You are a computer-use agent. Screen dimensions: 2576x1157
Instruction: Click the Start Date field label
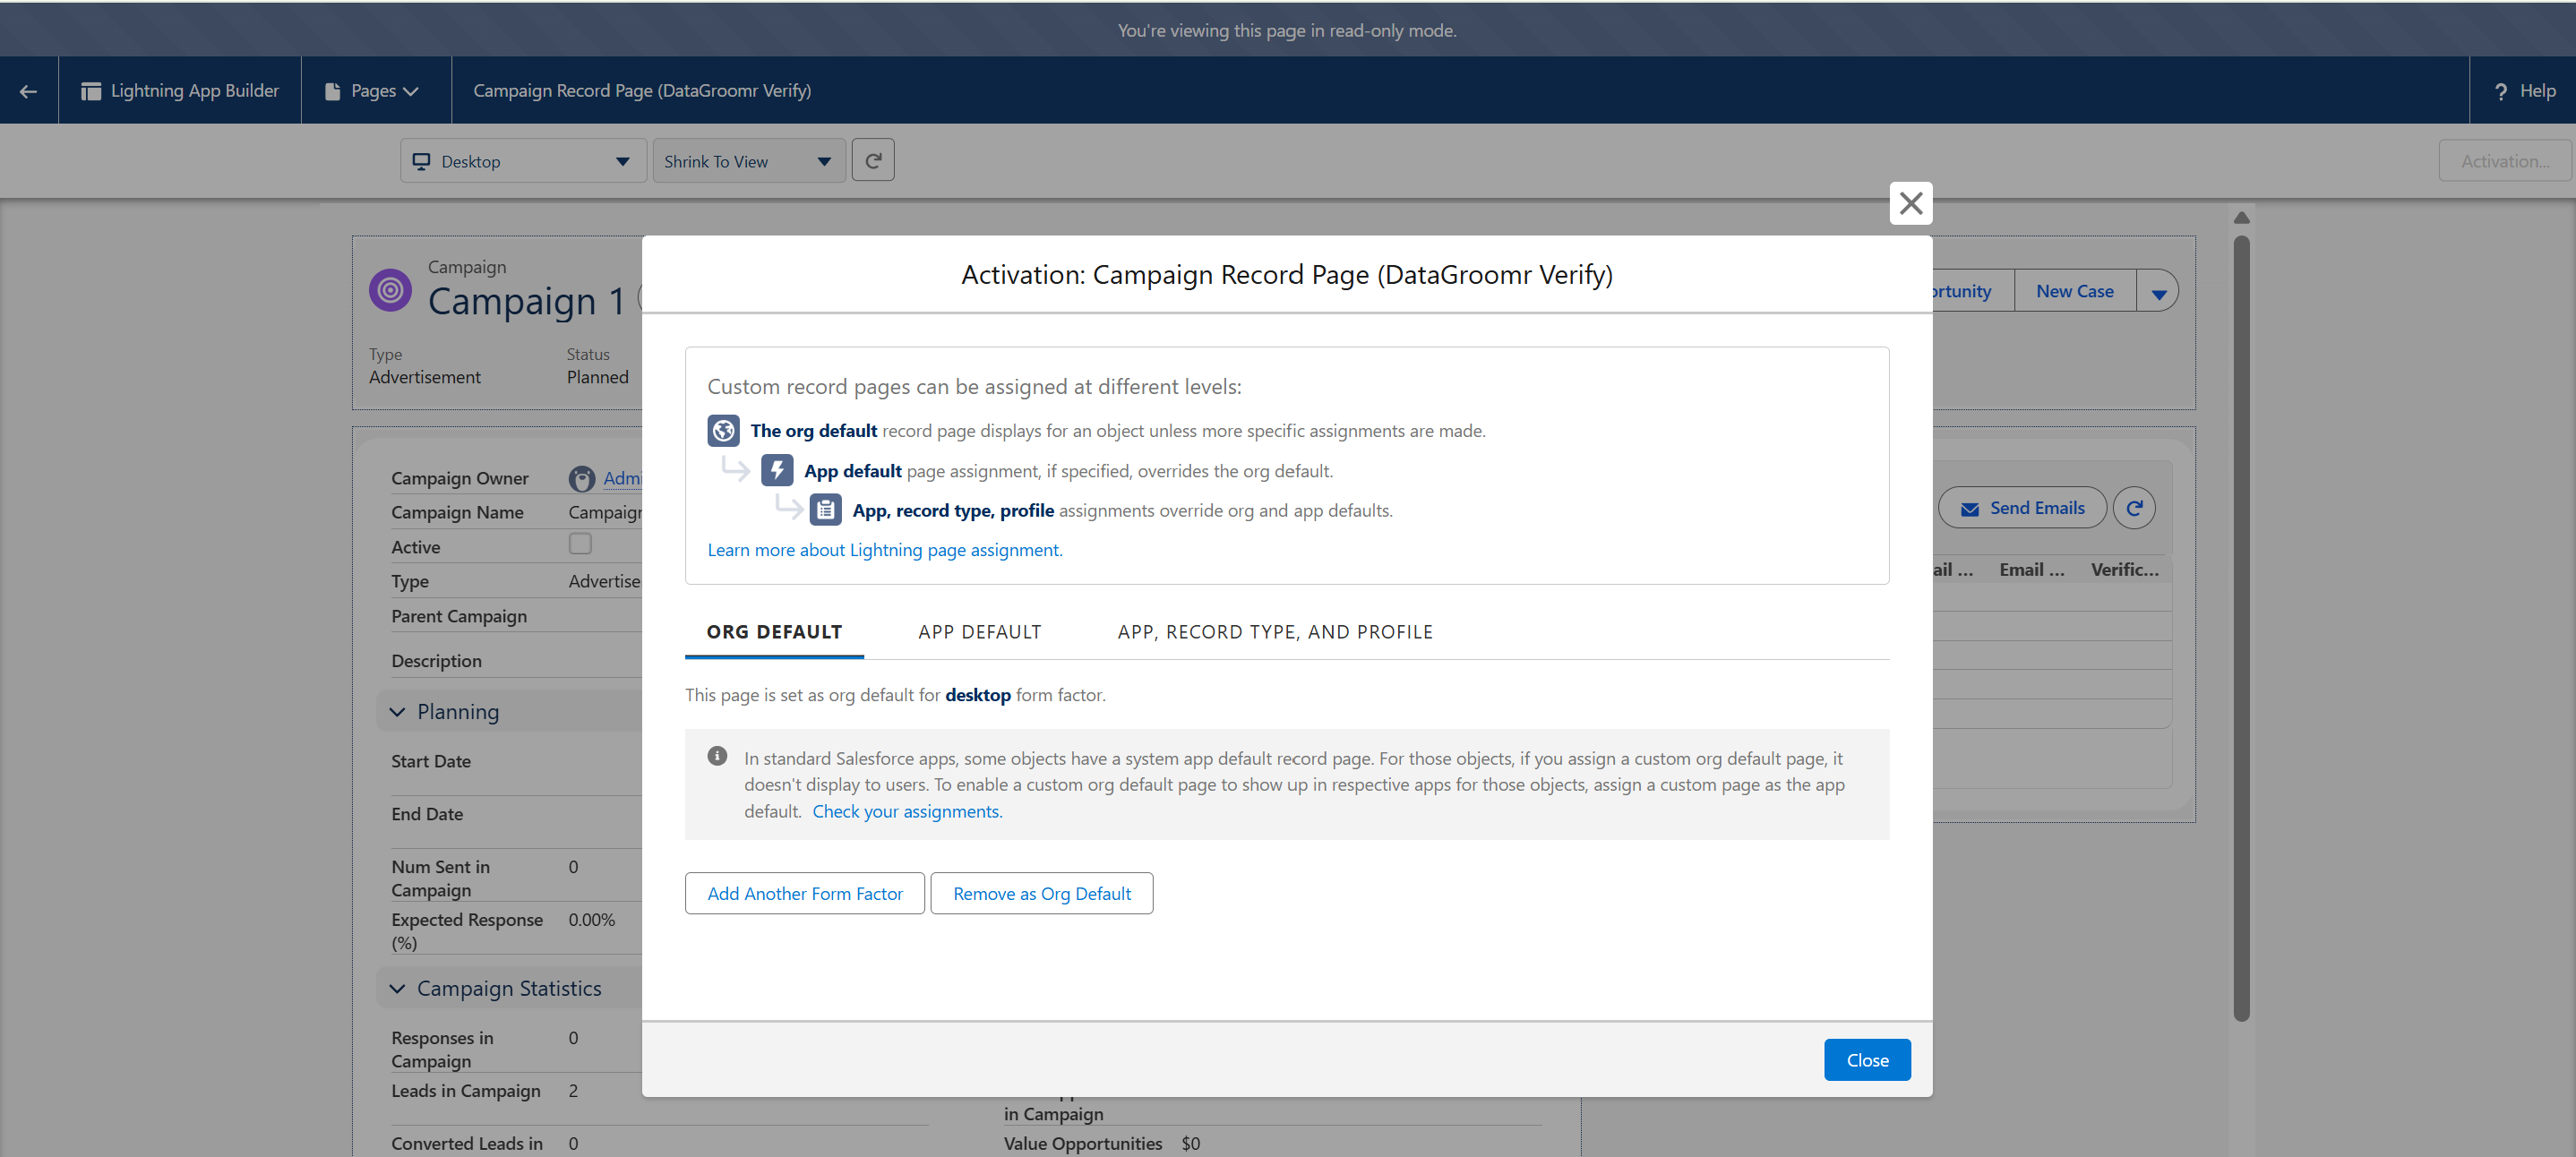tap(431, 762)
